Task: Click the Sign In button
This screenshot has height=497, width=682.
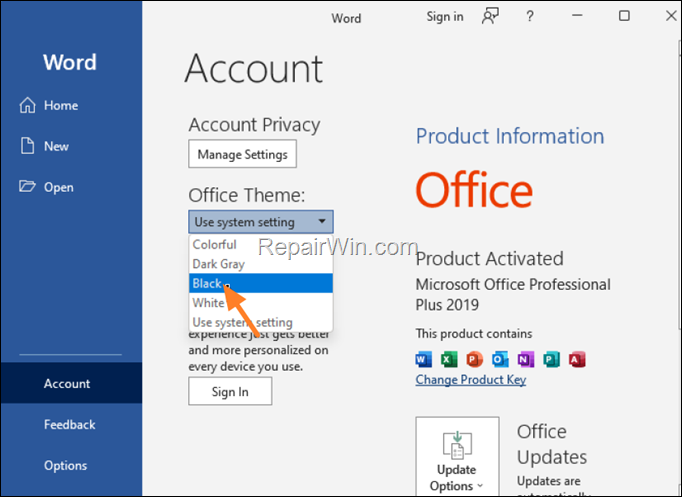Action: click(230, 391)
